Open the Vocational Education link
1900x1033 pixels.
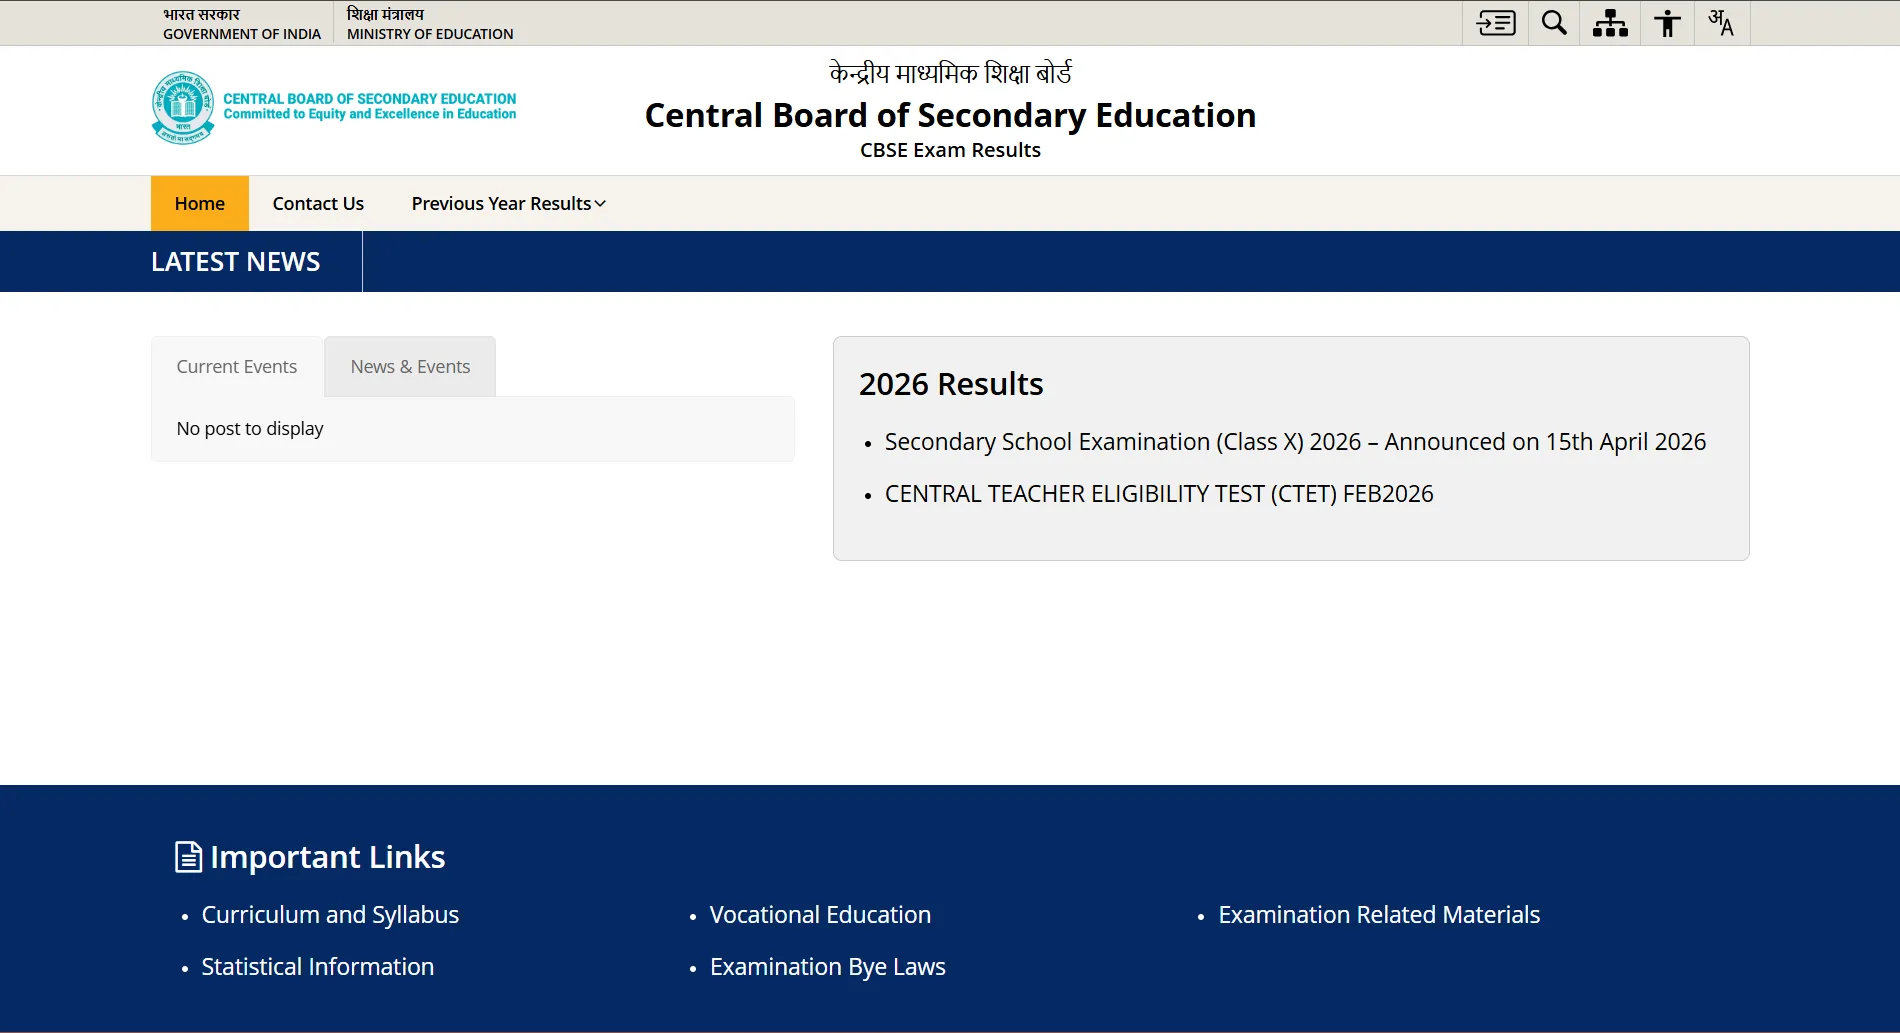819,914
